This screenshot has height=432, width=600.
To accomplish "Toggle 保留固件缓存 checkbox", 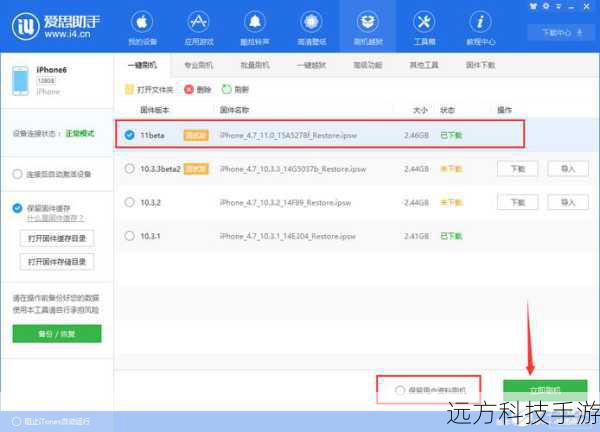I will tap(17, 208).
